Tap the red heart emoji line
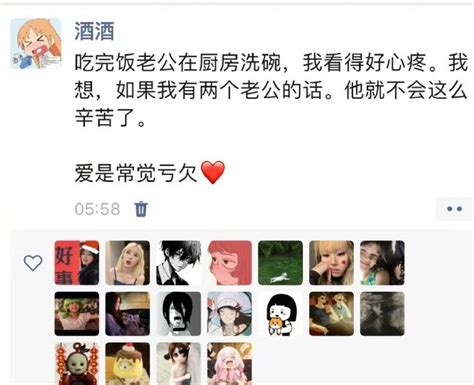Screen dimensions: 474x385 (x=150, y=173)
